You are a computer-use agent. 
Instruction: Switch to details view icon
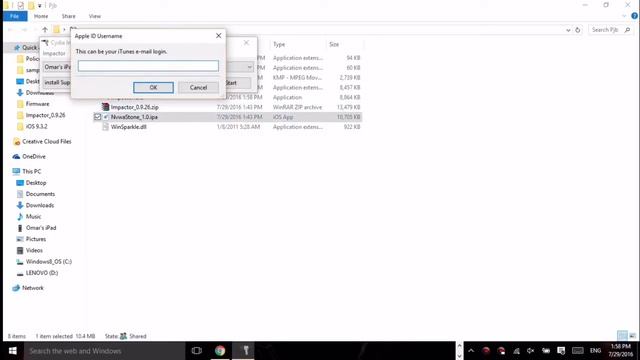(x=622, y=336)
